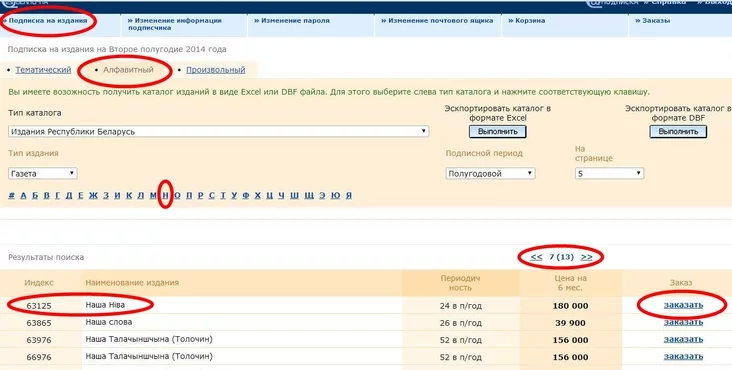Viewport: 732px width, 370px height.
Task: Go to next results page with >>
Action: [586, 257]
